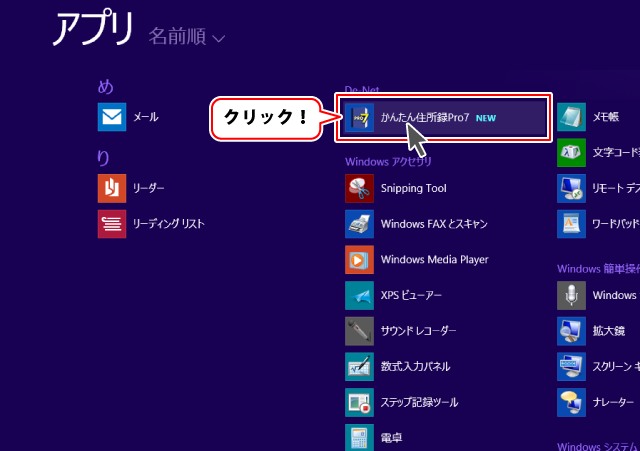The image size is (640, 451).
Task: Click the リーディング リスト label
Action: (x=169, y=224)
